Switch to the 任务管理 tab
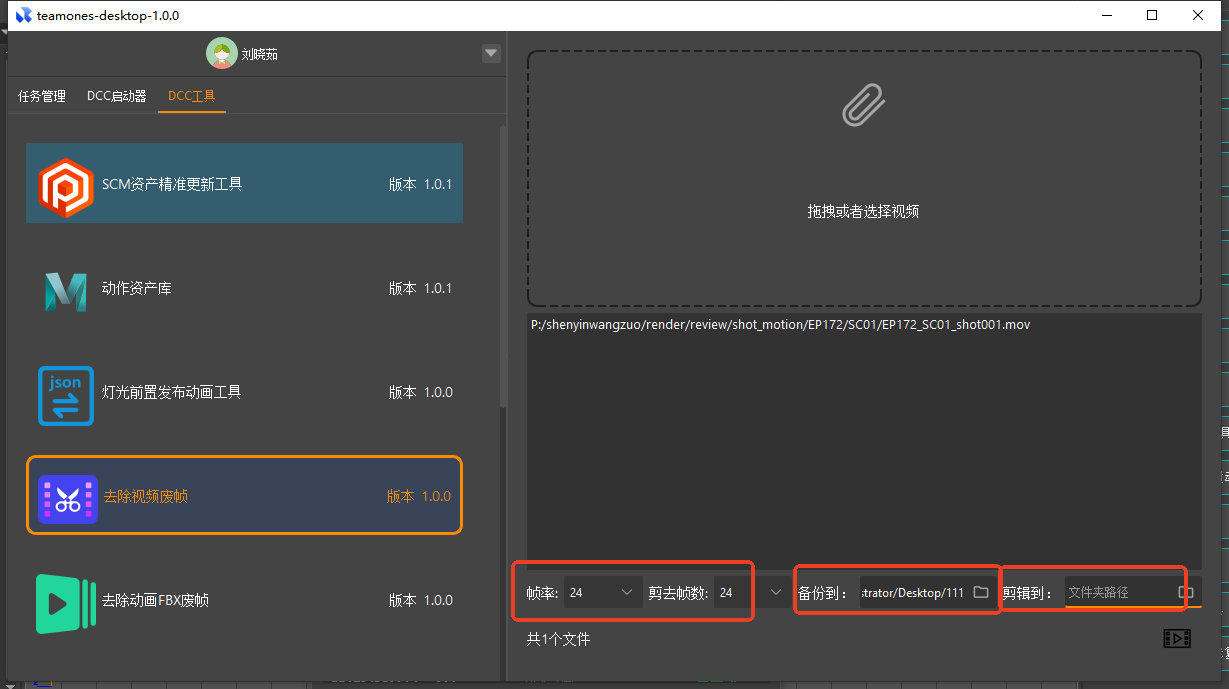The image size is (1229, 689). [42, 96]
